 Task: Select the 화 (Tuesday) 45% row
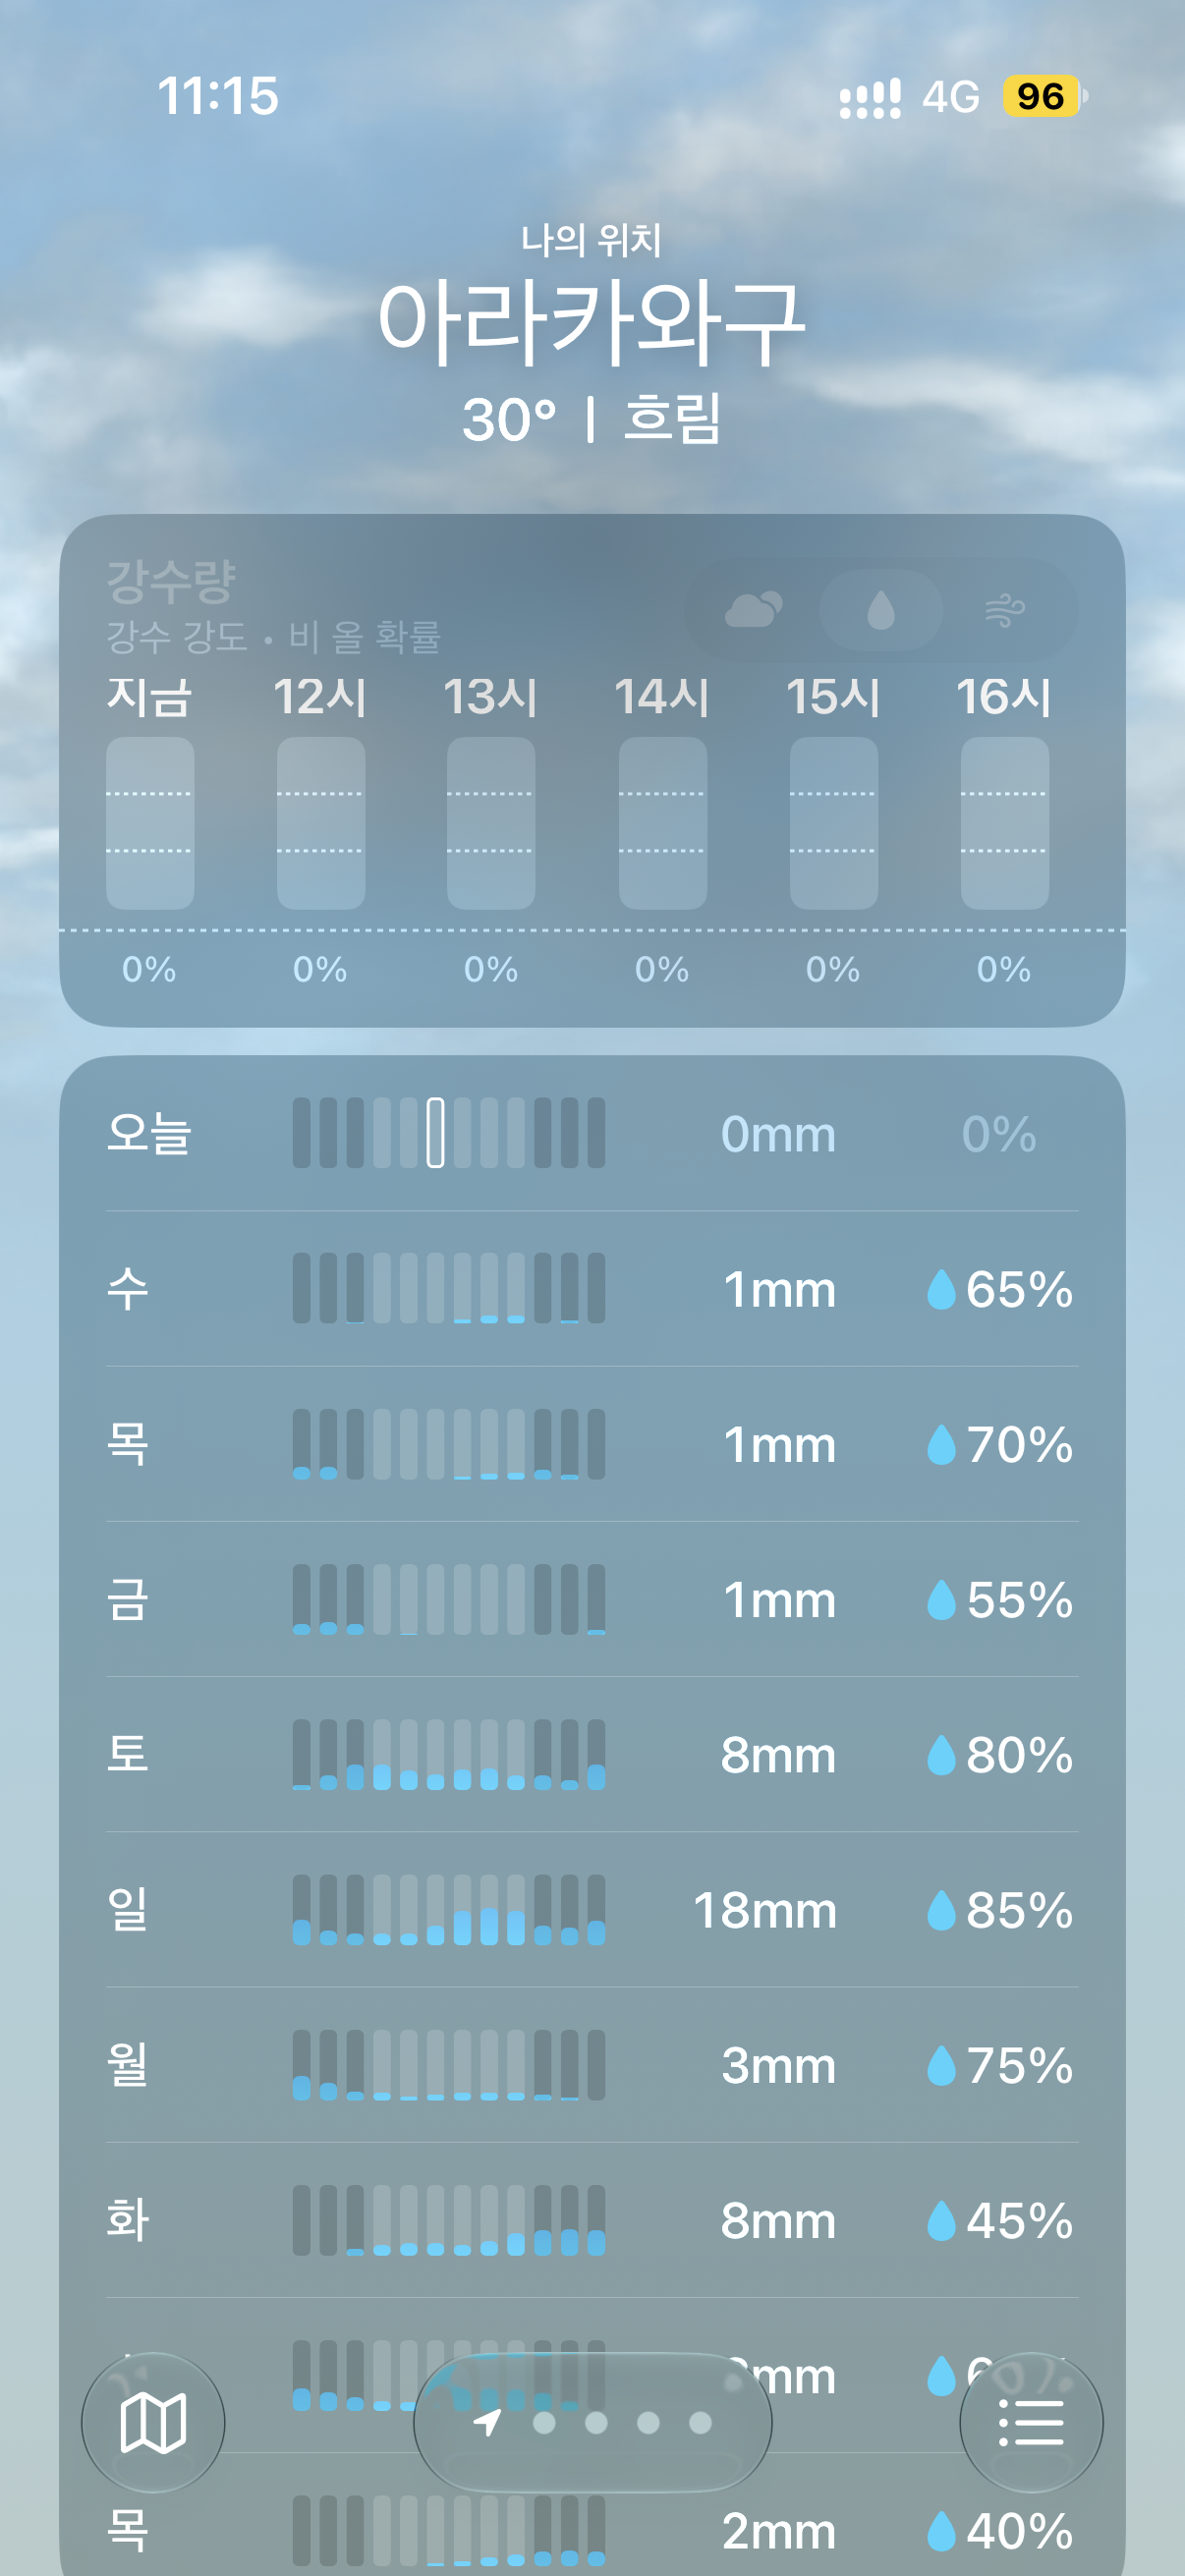[x=592, y=2220]
